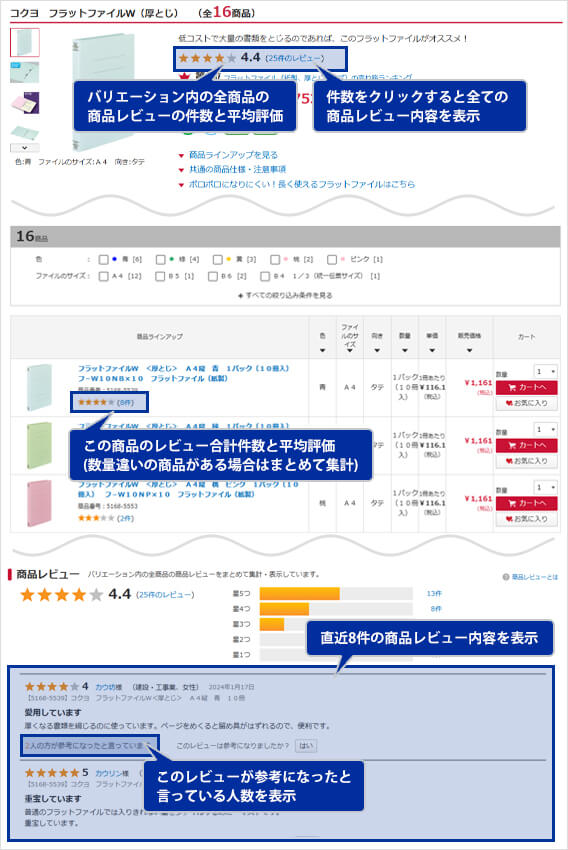Screen dimensions: 568x850
Task: Open the 25件のレビュー link beside the top rating
Action: 295,58
